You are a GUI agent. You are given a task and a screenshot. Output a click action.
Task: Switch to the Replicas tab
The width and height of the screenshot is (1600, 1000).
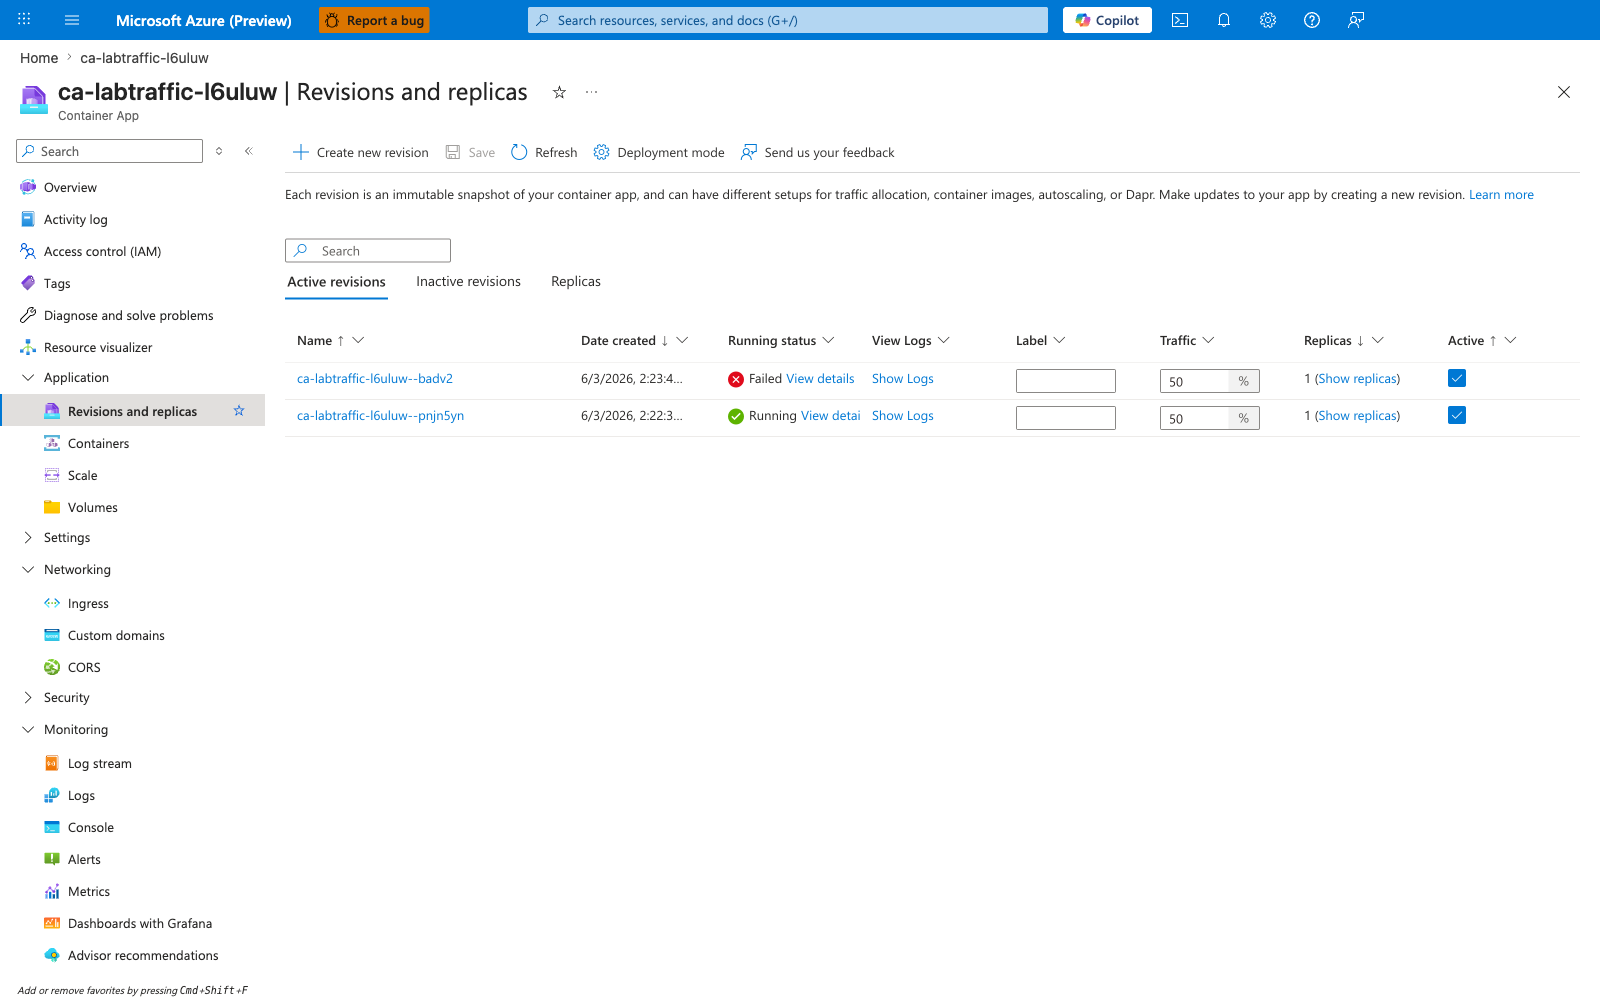pyautogui.click(x=576, y=282)
